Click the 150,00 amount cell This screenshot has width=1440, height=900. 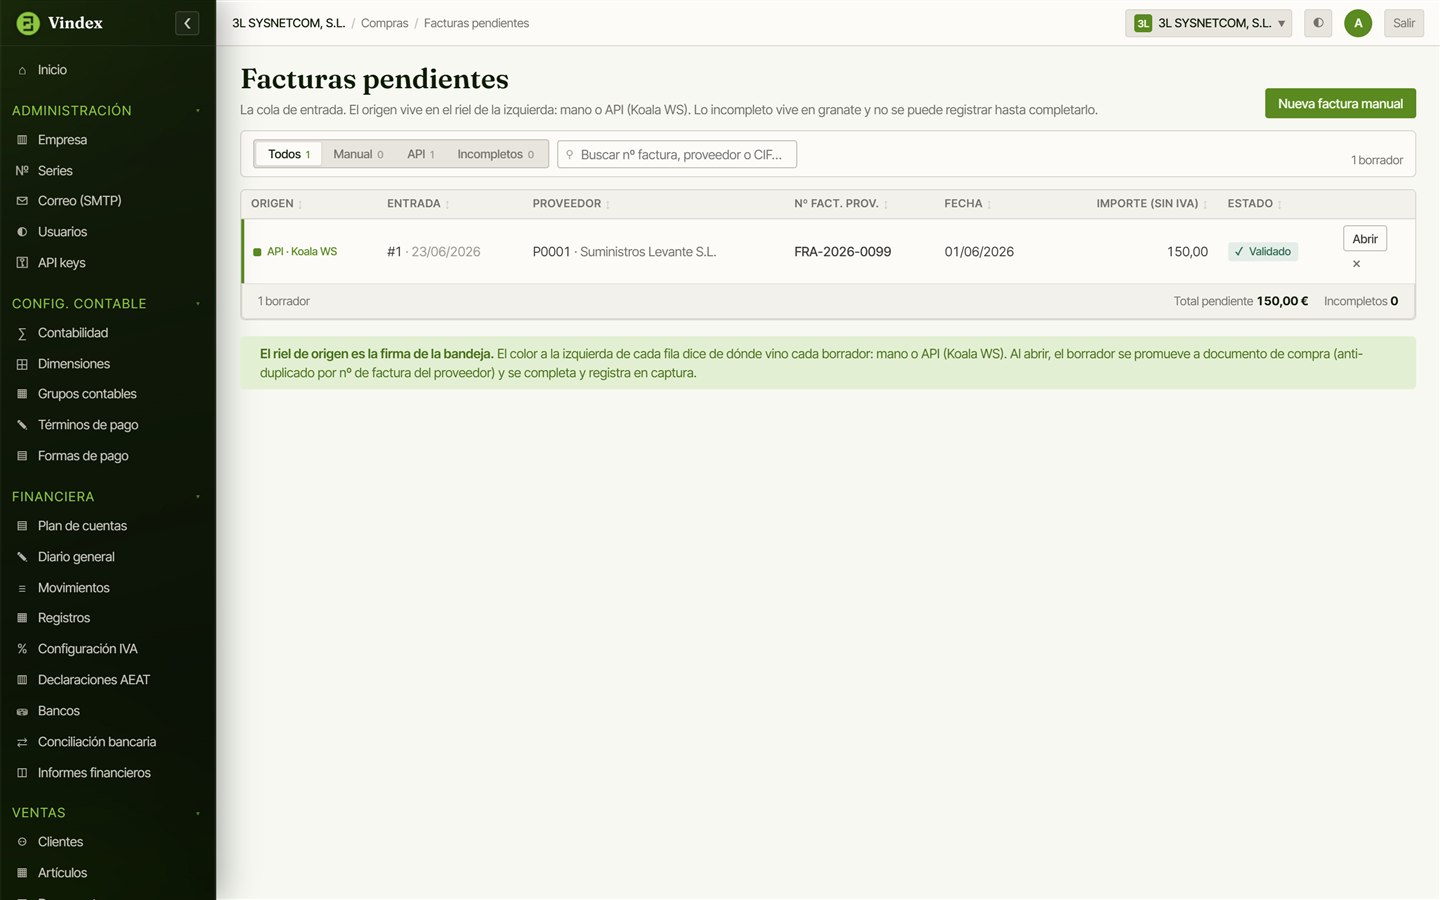[x=1187, y=252]
